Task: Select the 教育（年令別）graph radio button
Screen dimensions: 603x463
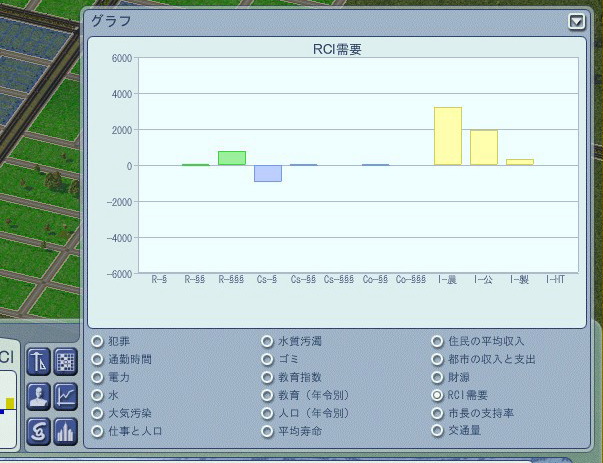Action: click(x=267, y=395)
